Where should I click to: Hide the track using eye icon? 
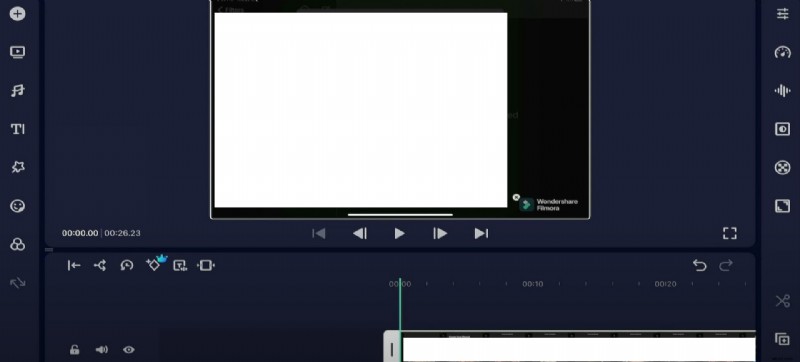[129, 350]
